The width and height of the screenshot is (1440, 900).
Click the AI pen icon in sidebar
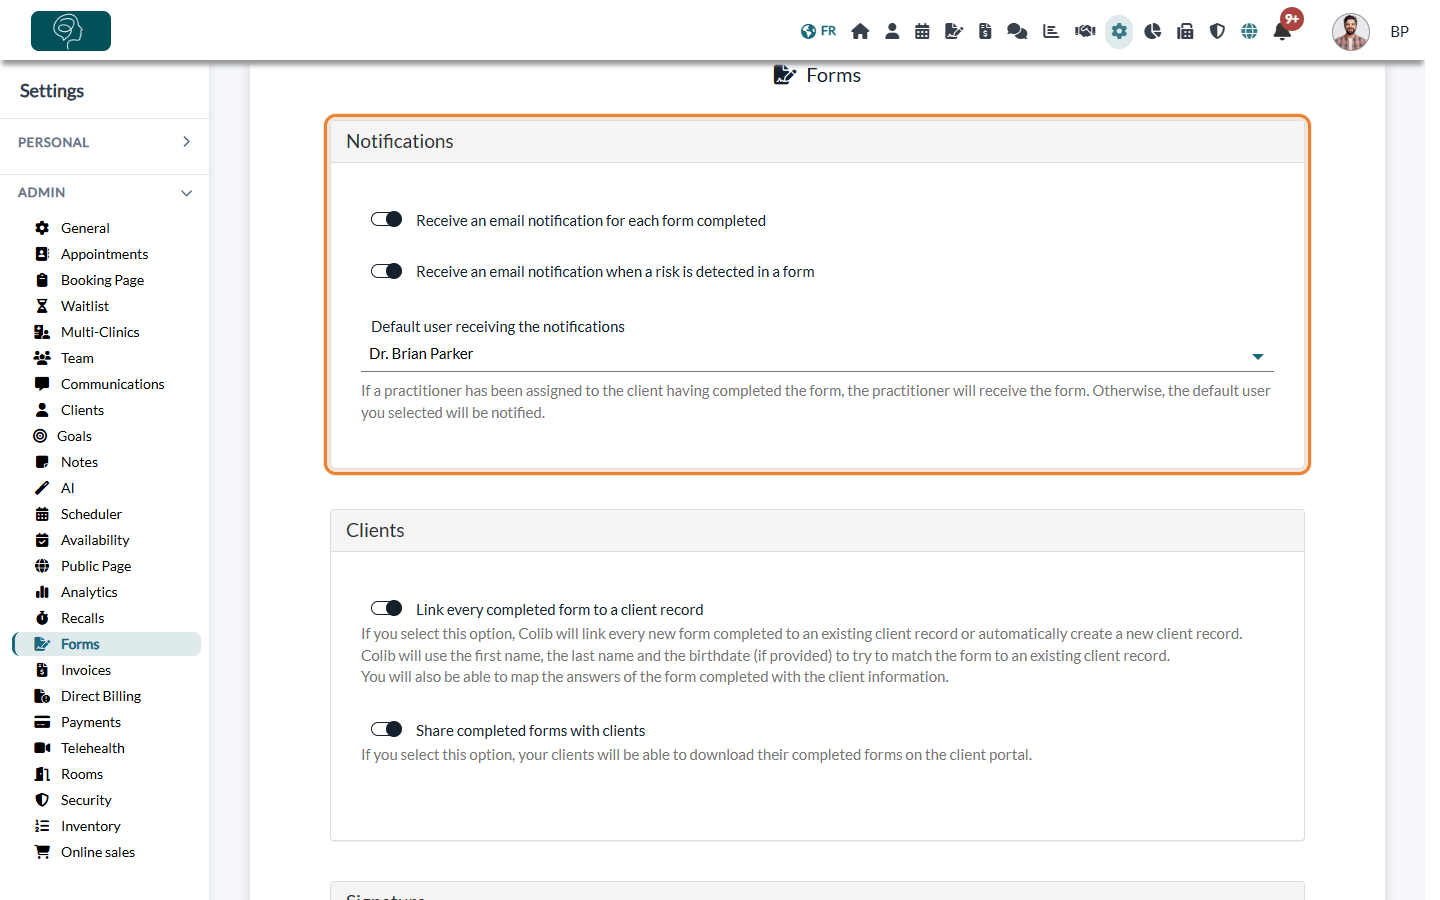(42, 488)
